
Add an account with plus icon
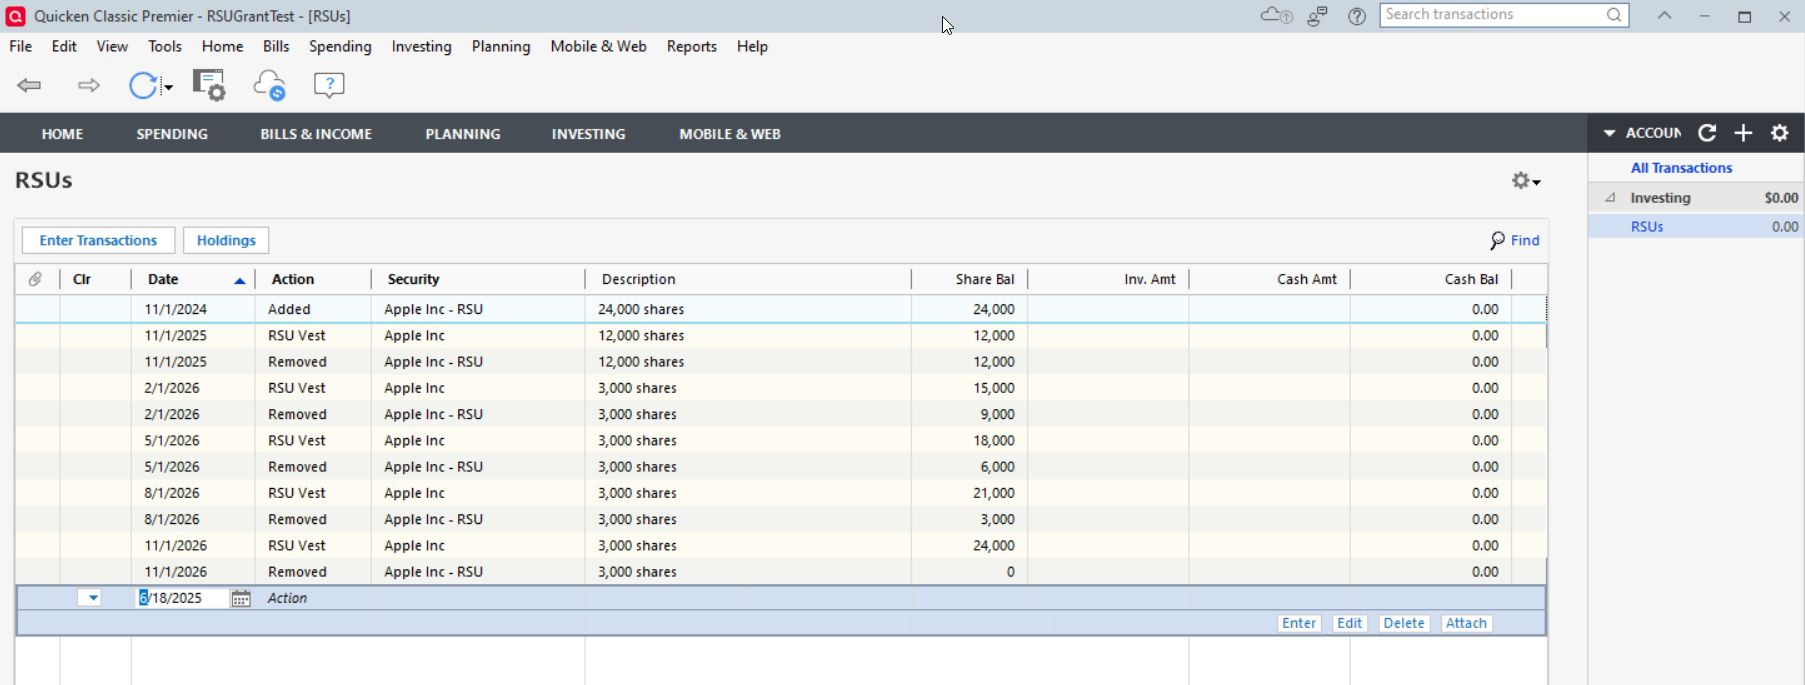(1743, 133)
